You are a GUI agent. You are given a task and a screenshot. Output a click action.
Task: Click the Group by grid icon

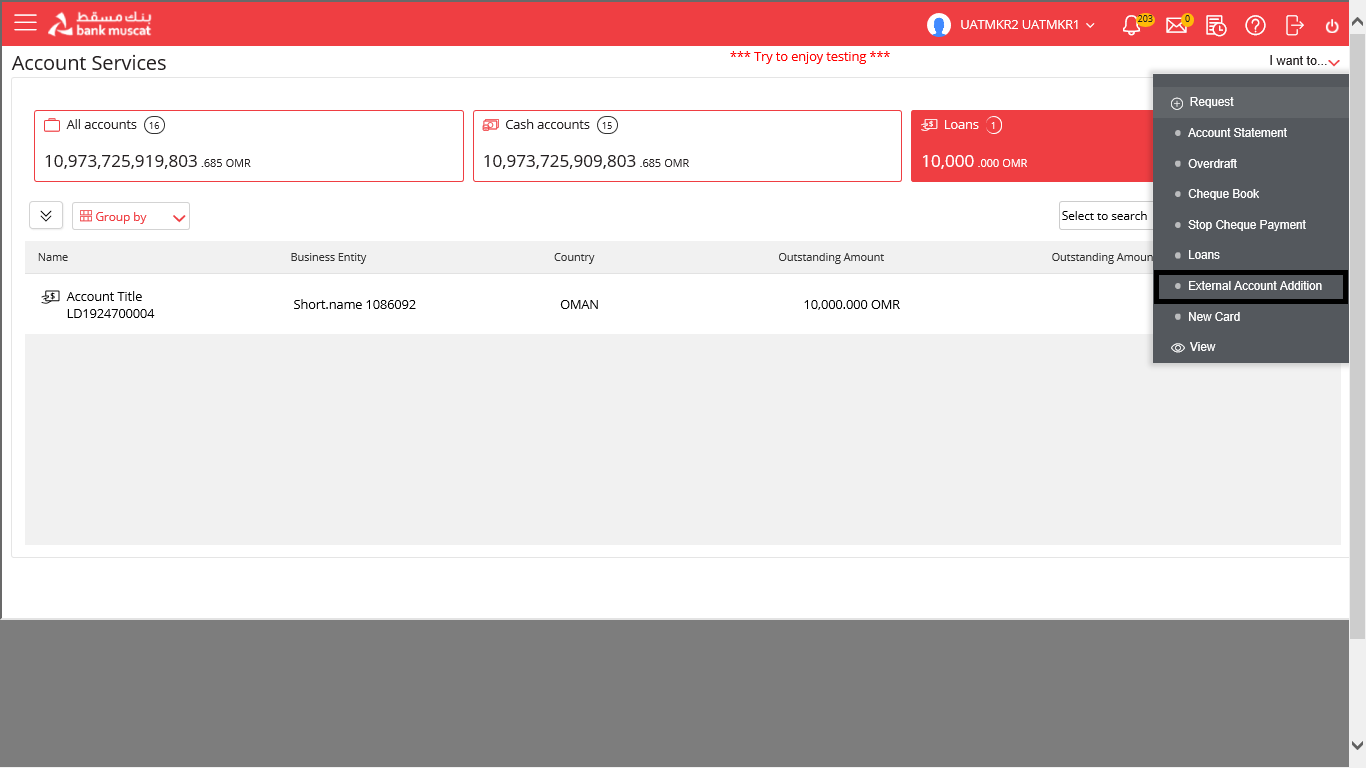[86, 216]
